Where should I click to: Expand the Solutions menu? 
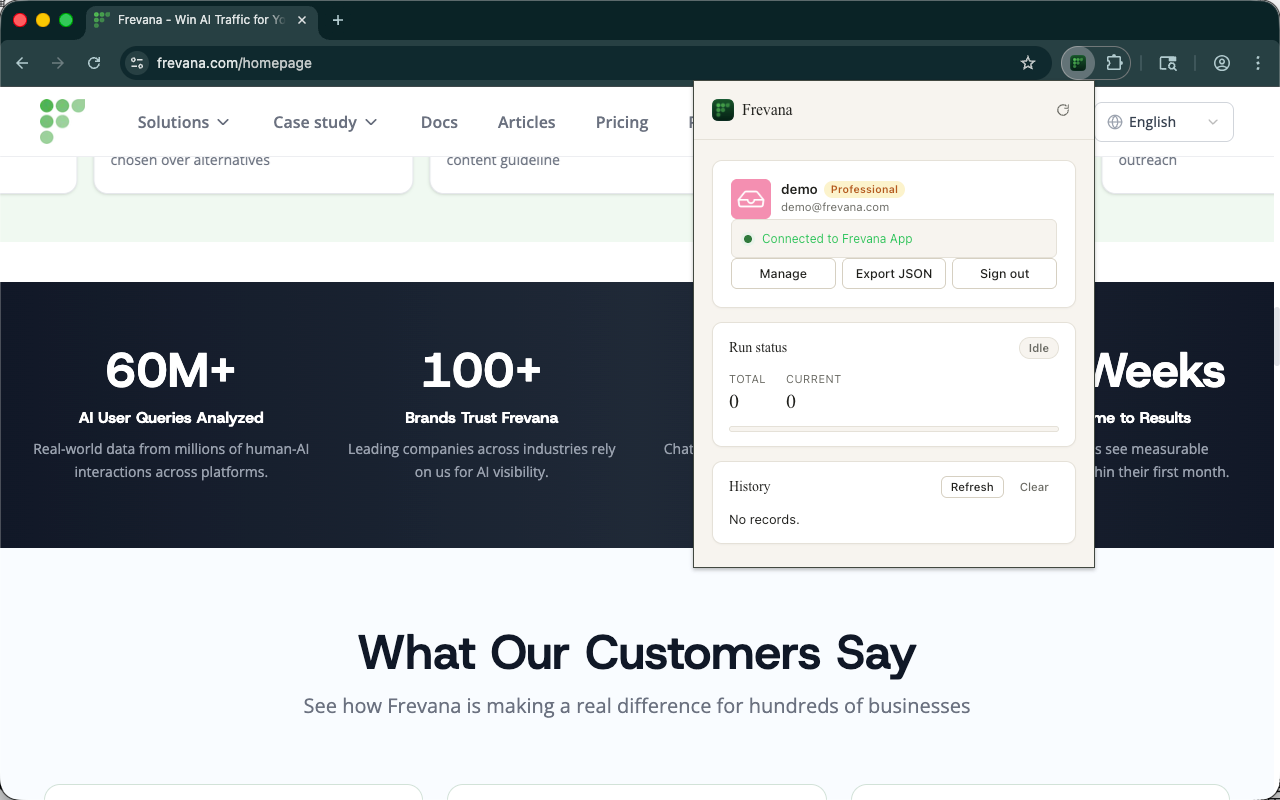(x=183, y=122)
